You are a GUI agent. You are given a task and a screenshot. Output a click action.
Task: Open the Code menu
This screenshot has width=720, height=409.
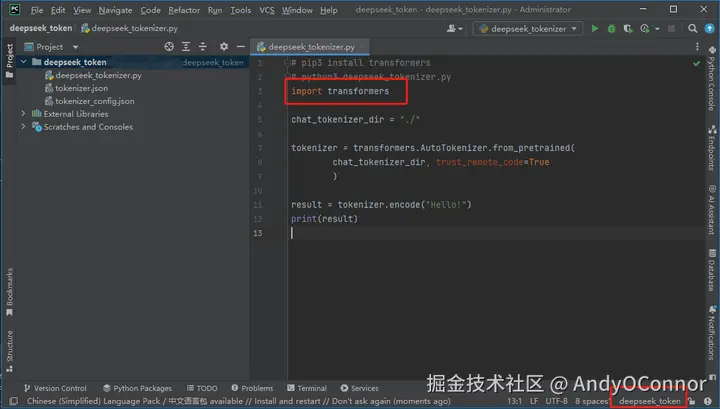[150, 10]
